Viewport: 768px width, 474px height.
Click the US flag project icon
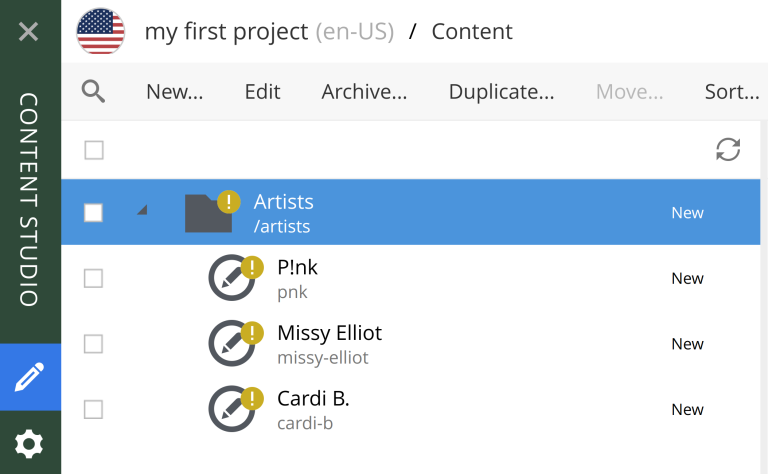pos(100,31)
